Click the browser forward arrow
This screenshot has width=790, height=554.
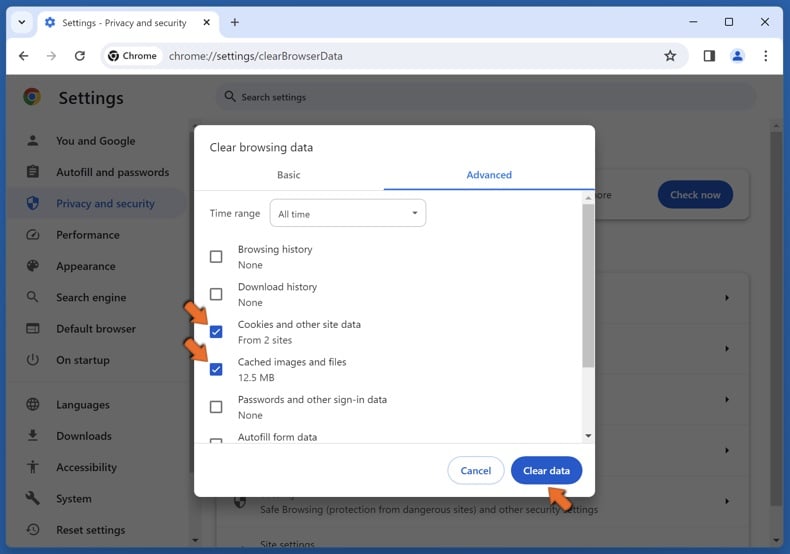tap(51, 56)
